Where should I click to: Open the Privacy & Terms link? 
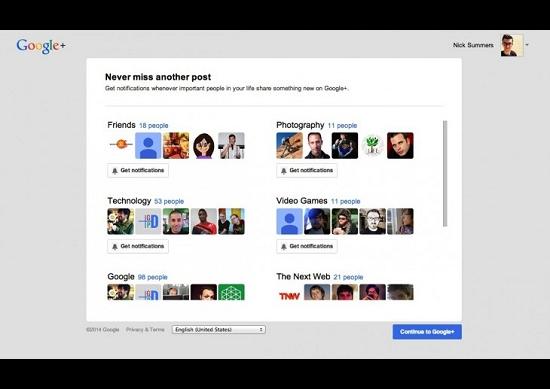145,329
